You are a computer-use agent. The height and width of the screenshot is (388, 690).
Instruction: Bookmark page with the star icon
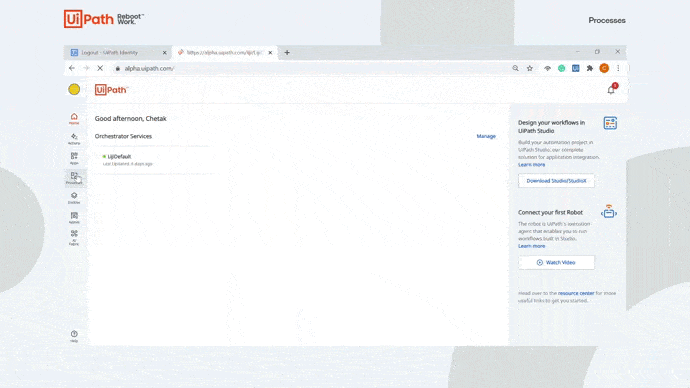(x=530, y=68)
